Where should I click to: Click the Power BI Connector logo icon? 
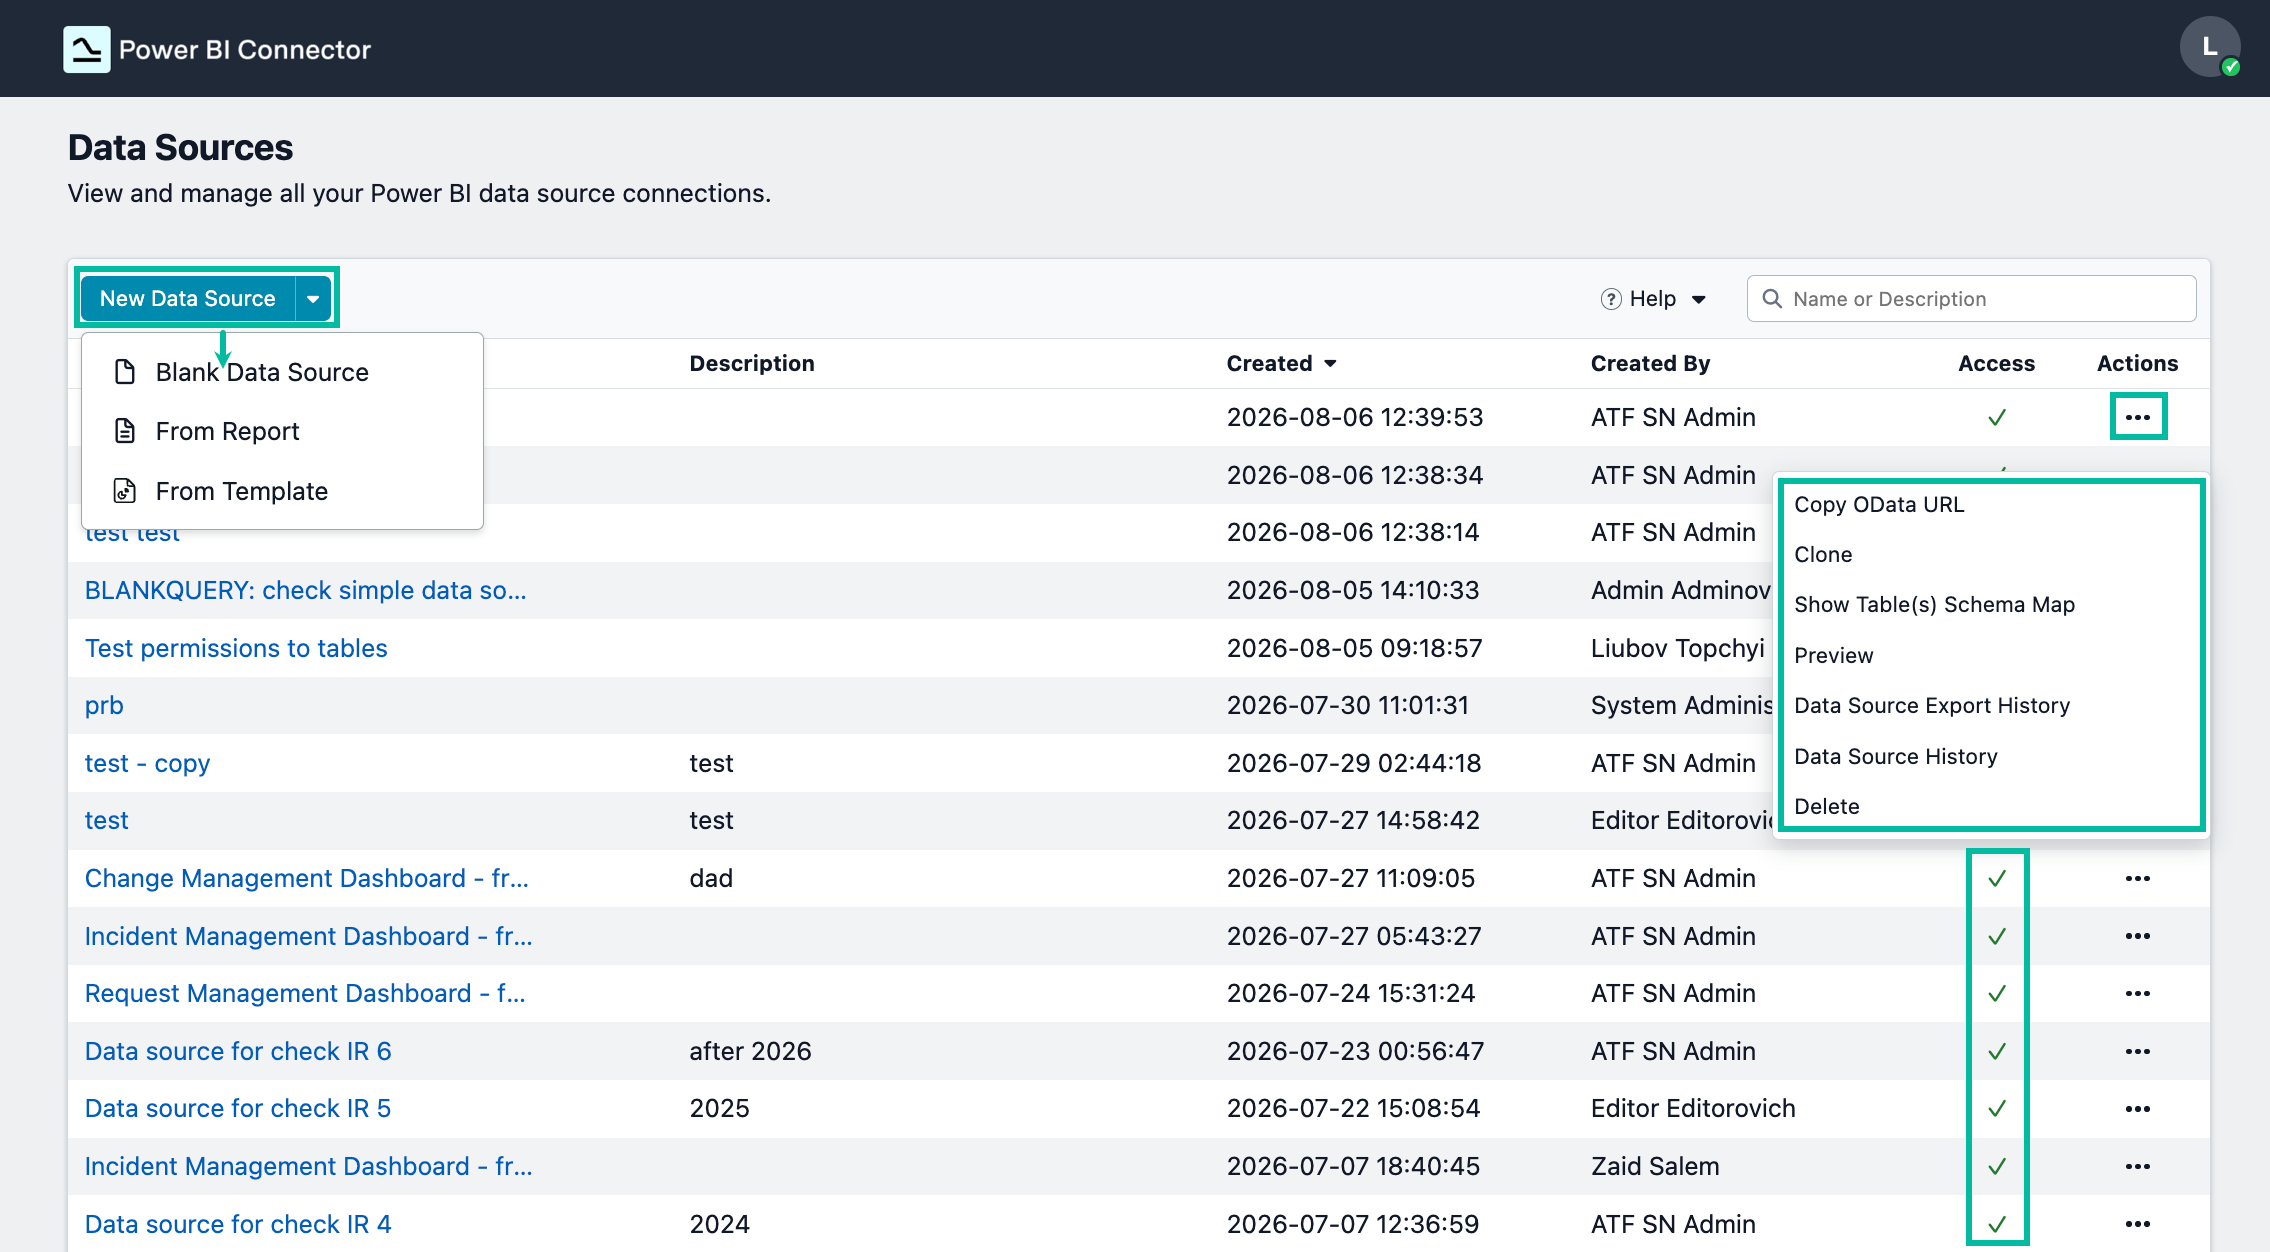(87, 49)
